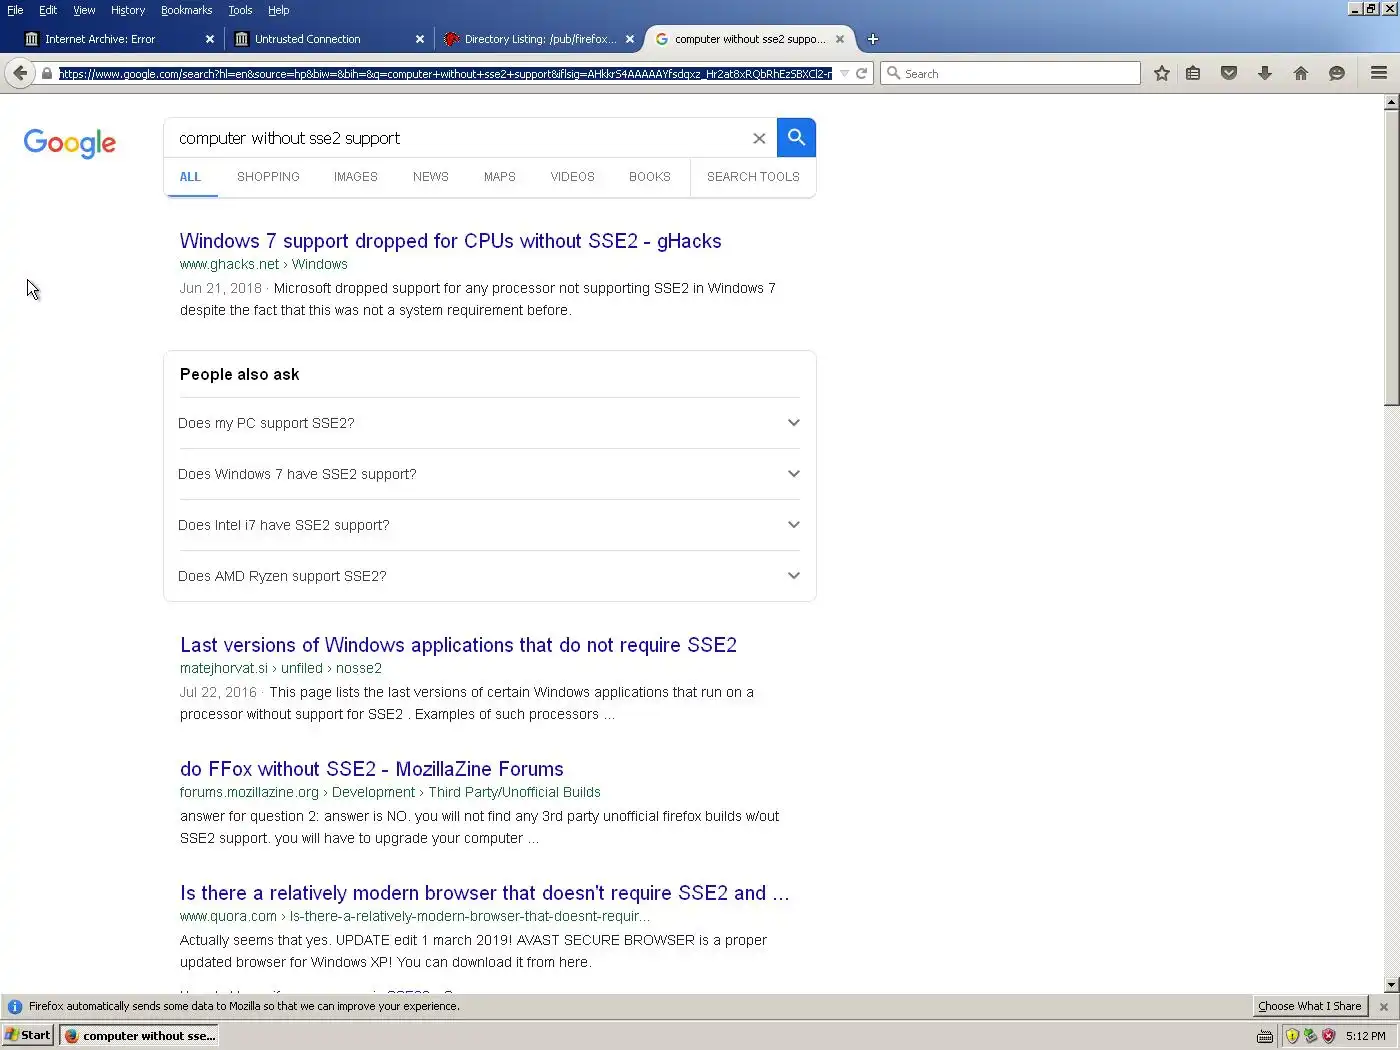
Task: Open Search Tools options
Action: coord(753,177)
